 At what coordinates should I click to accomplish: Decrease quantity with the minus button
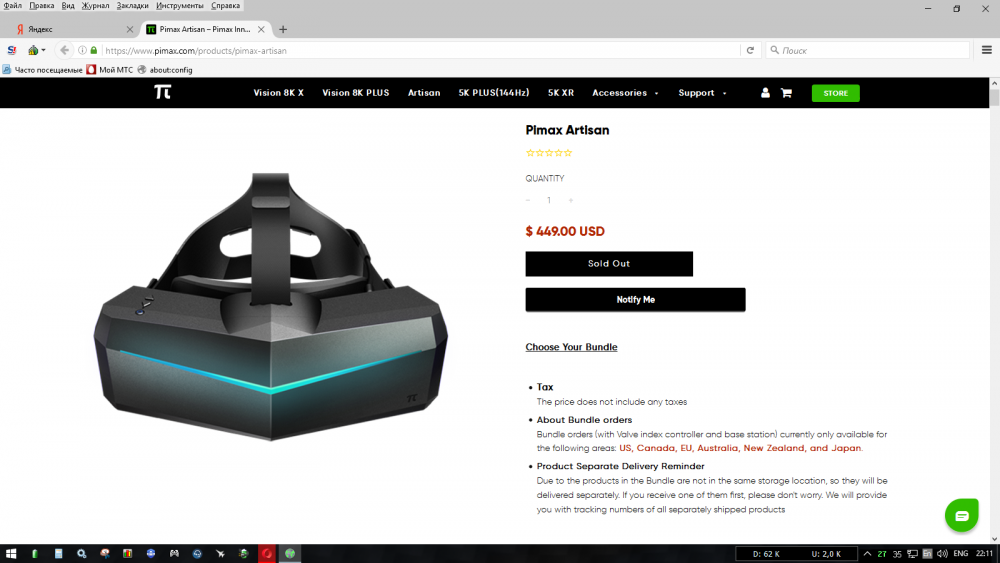[x=528, y=200]
